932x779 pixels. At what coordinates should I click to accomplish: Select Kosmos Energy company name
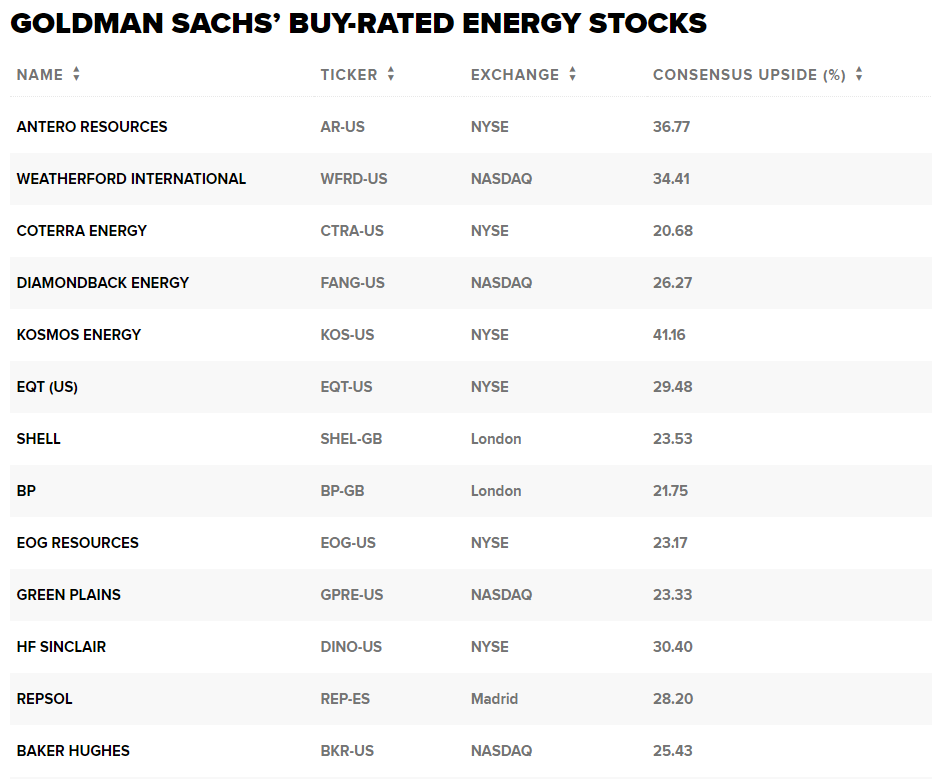(x=79, y=335)
